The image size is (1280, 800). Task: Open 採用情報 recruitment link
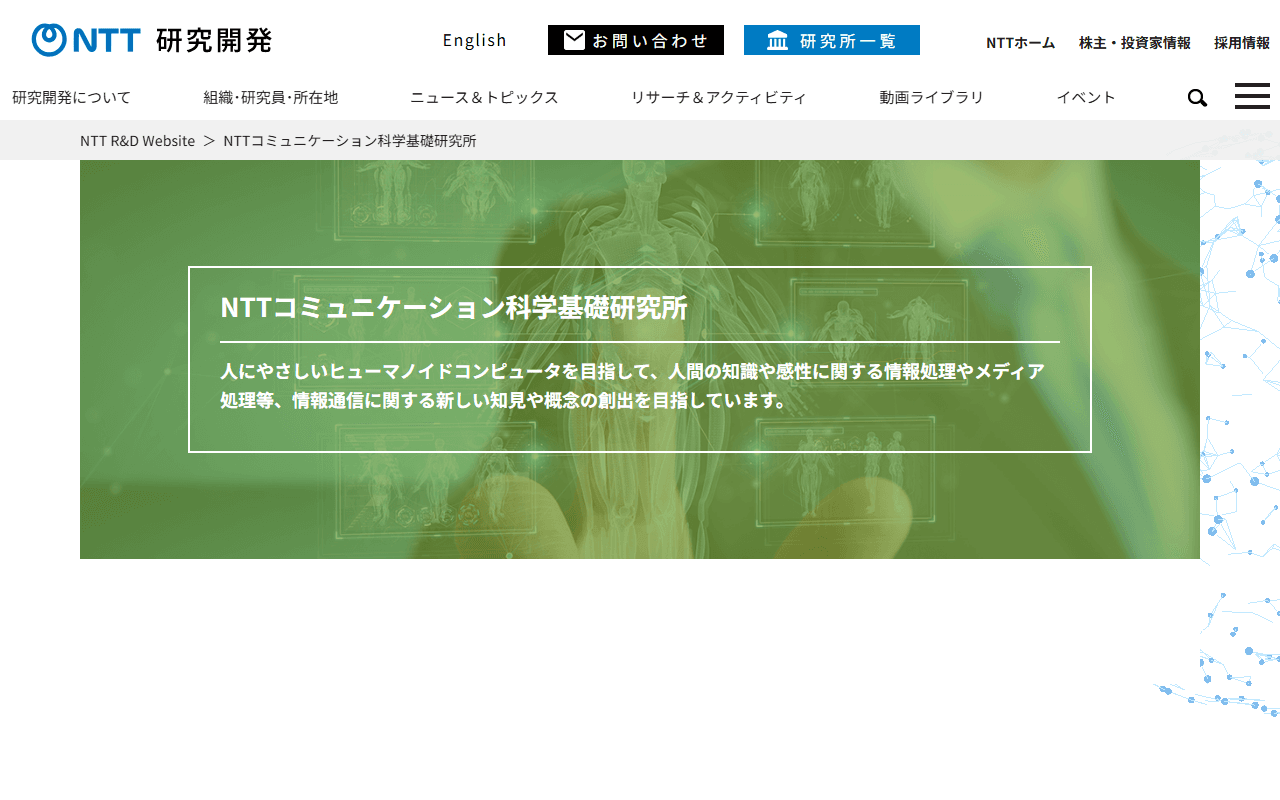[x=1242, y=43]
